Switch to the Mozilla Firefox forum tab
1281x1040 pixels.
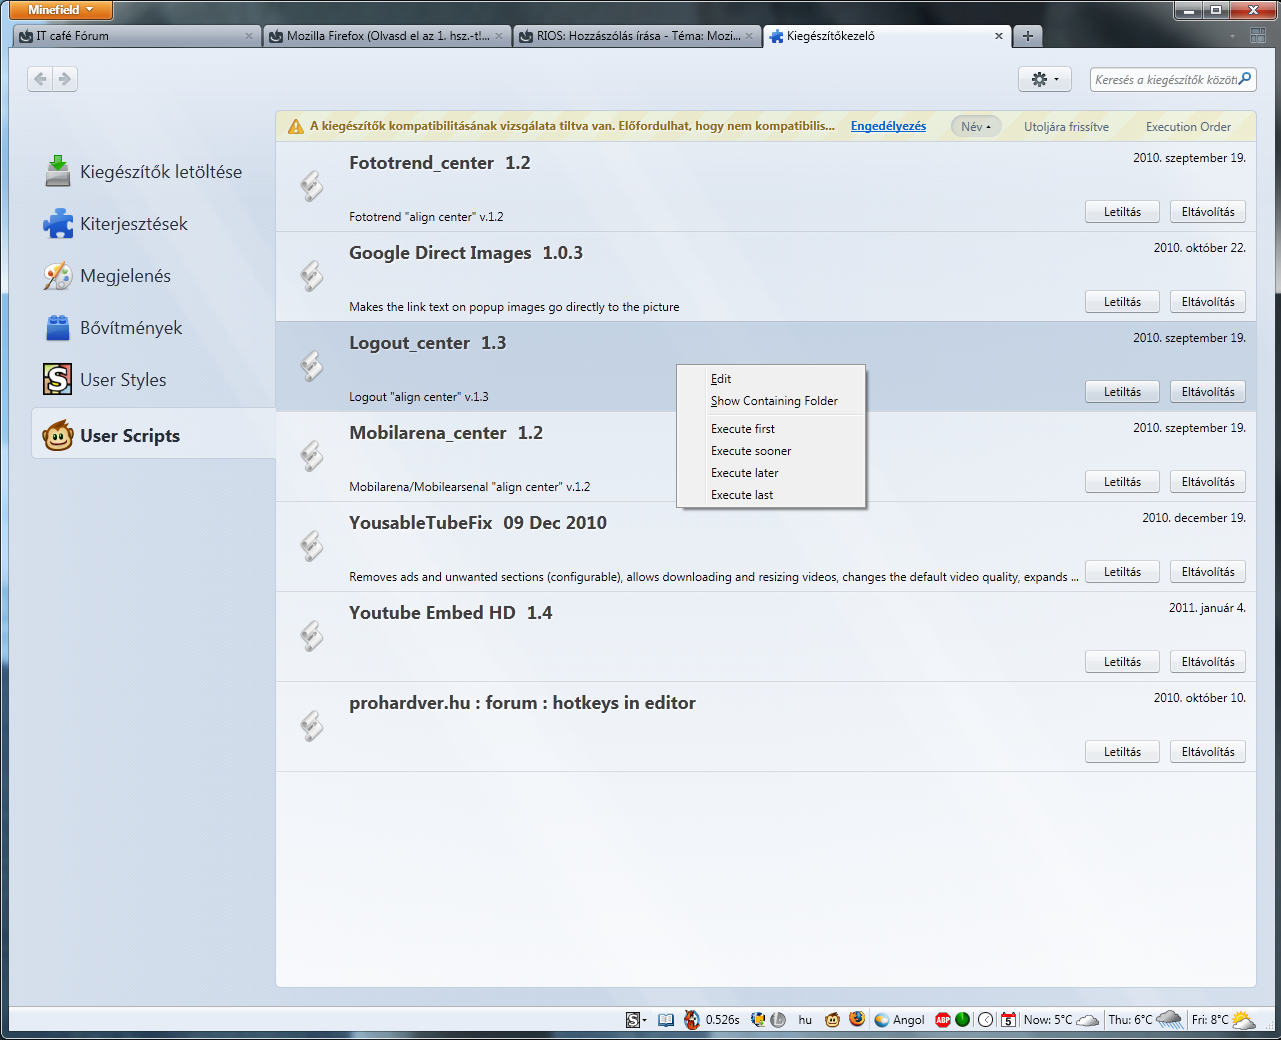[x=387, y=36]
